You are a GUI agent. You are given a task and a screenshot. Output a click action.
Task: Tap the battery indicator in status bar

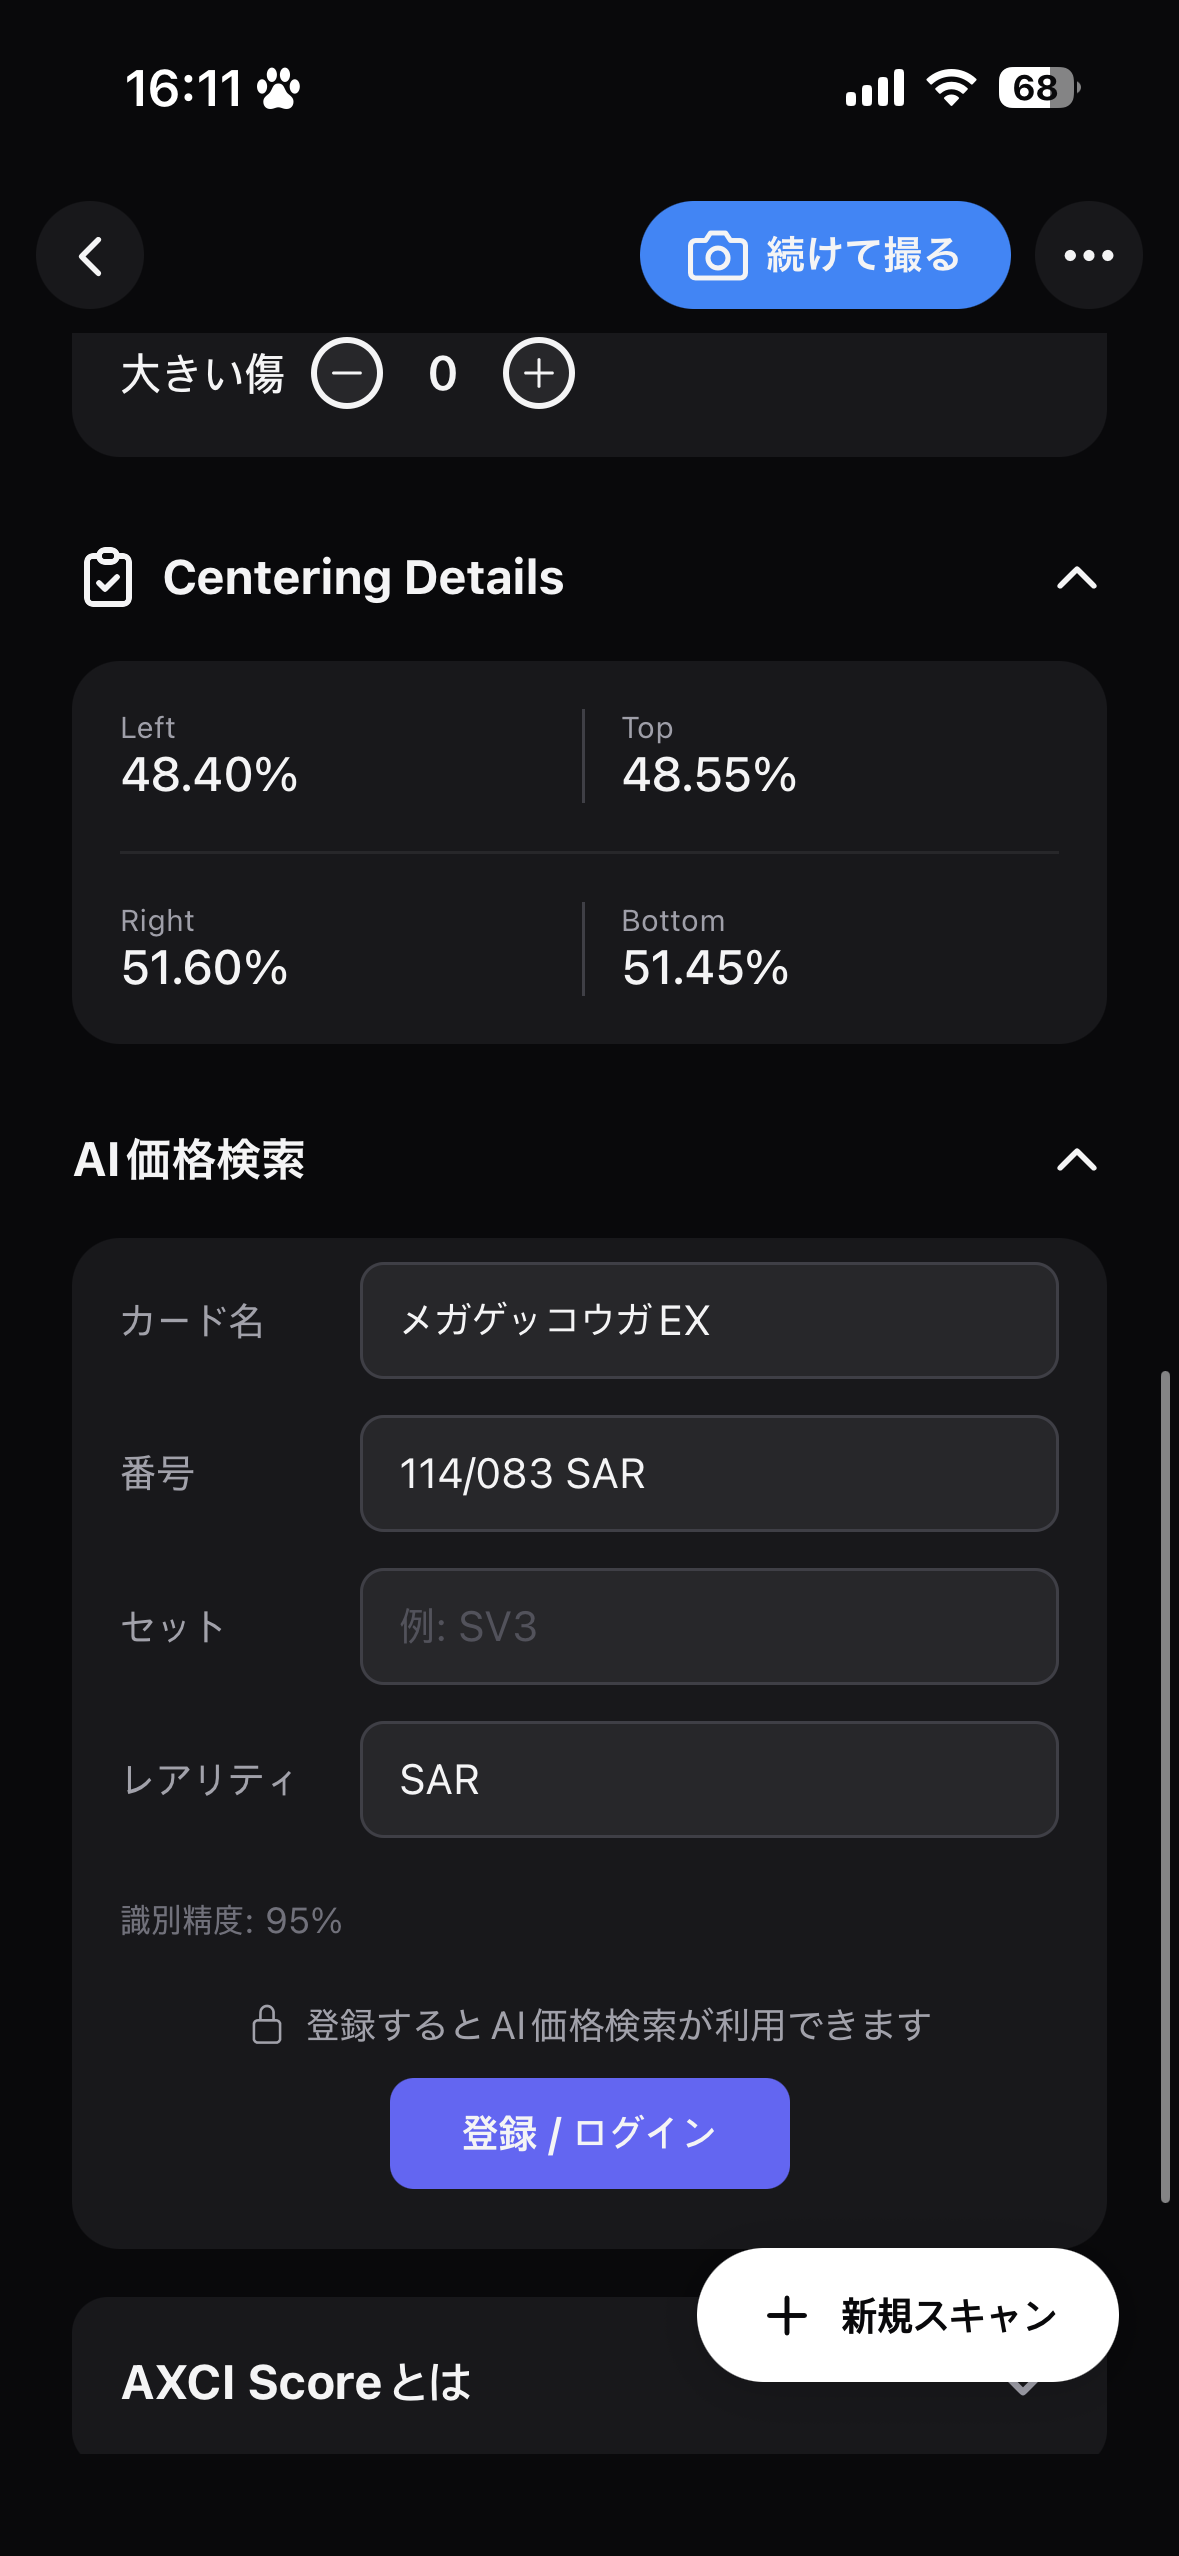tap(1039, 88)
